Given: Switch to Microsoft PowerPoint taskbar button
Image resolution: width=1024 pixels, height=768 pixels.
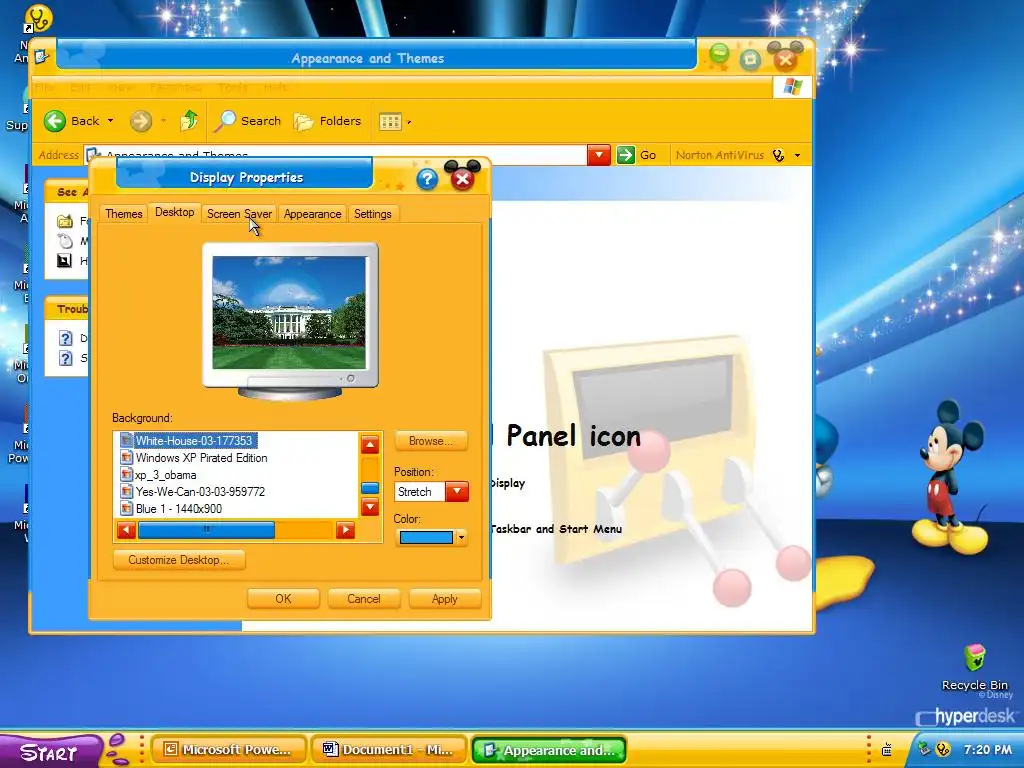Looking at the screenshot, I should click(229, 750).
